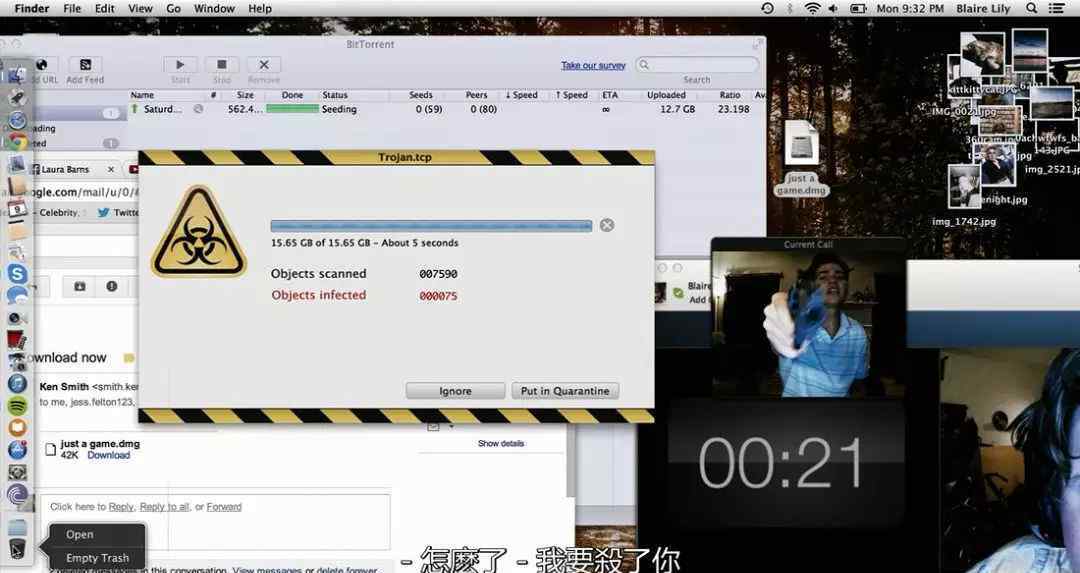The width and height of the screenshot is (1080, 573).
Task: Click the Stop square icon in BitTorrent
Action: (x=222, y=65)
